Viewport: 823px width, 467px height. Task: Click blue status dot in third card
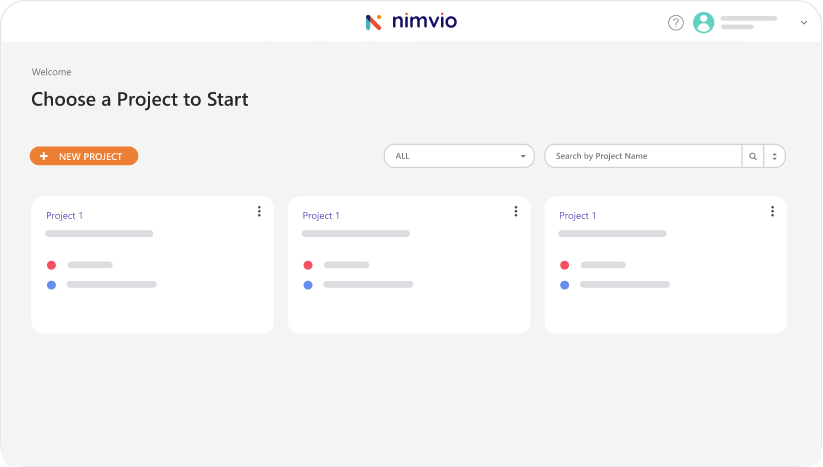564,285
